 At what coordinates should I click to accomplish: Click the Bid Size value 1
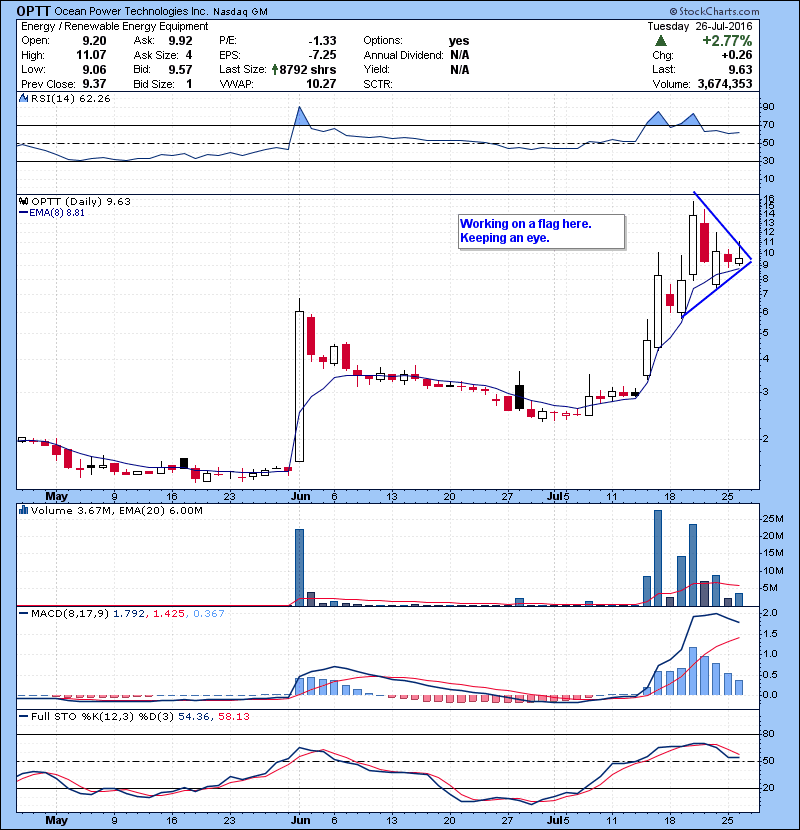point(190,84)
